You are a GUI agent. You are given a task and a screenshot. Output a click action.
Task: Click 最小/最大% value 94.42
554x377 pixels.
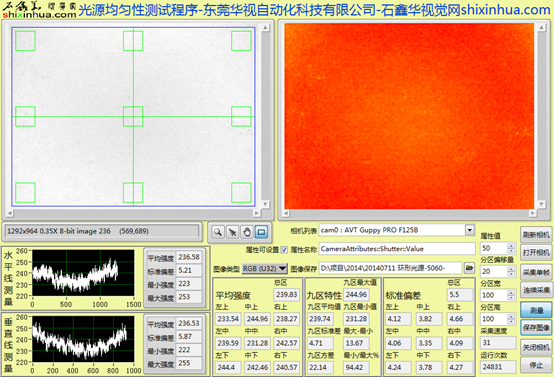[x=356, y=367]
